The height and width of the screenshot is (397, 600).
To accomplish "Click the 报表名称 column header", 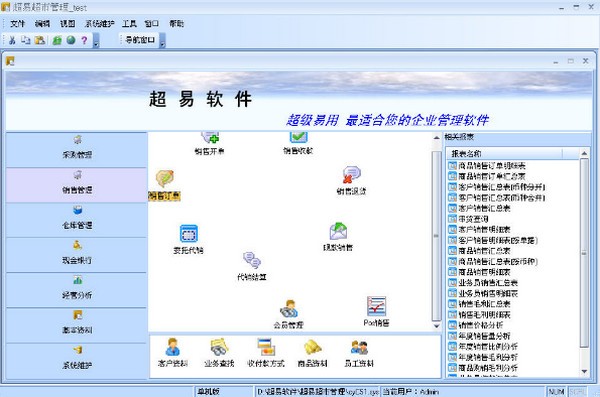I will pyautogui.click(x=505, y=154).
